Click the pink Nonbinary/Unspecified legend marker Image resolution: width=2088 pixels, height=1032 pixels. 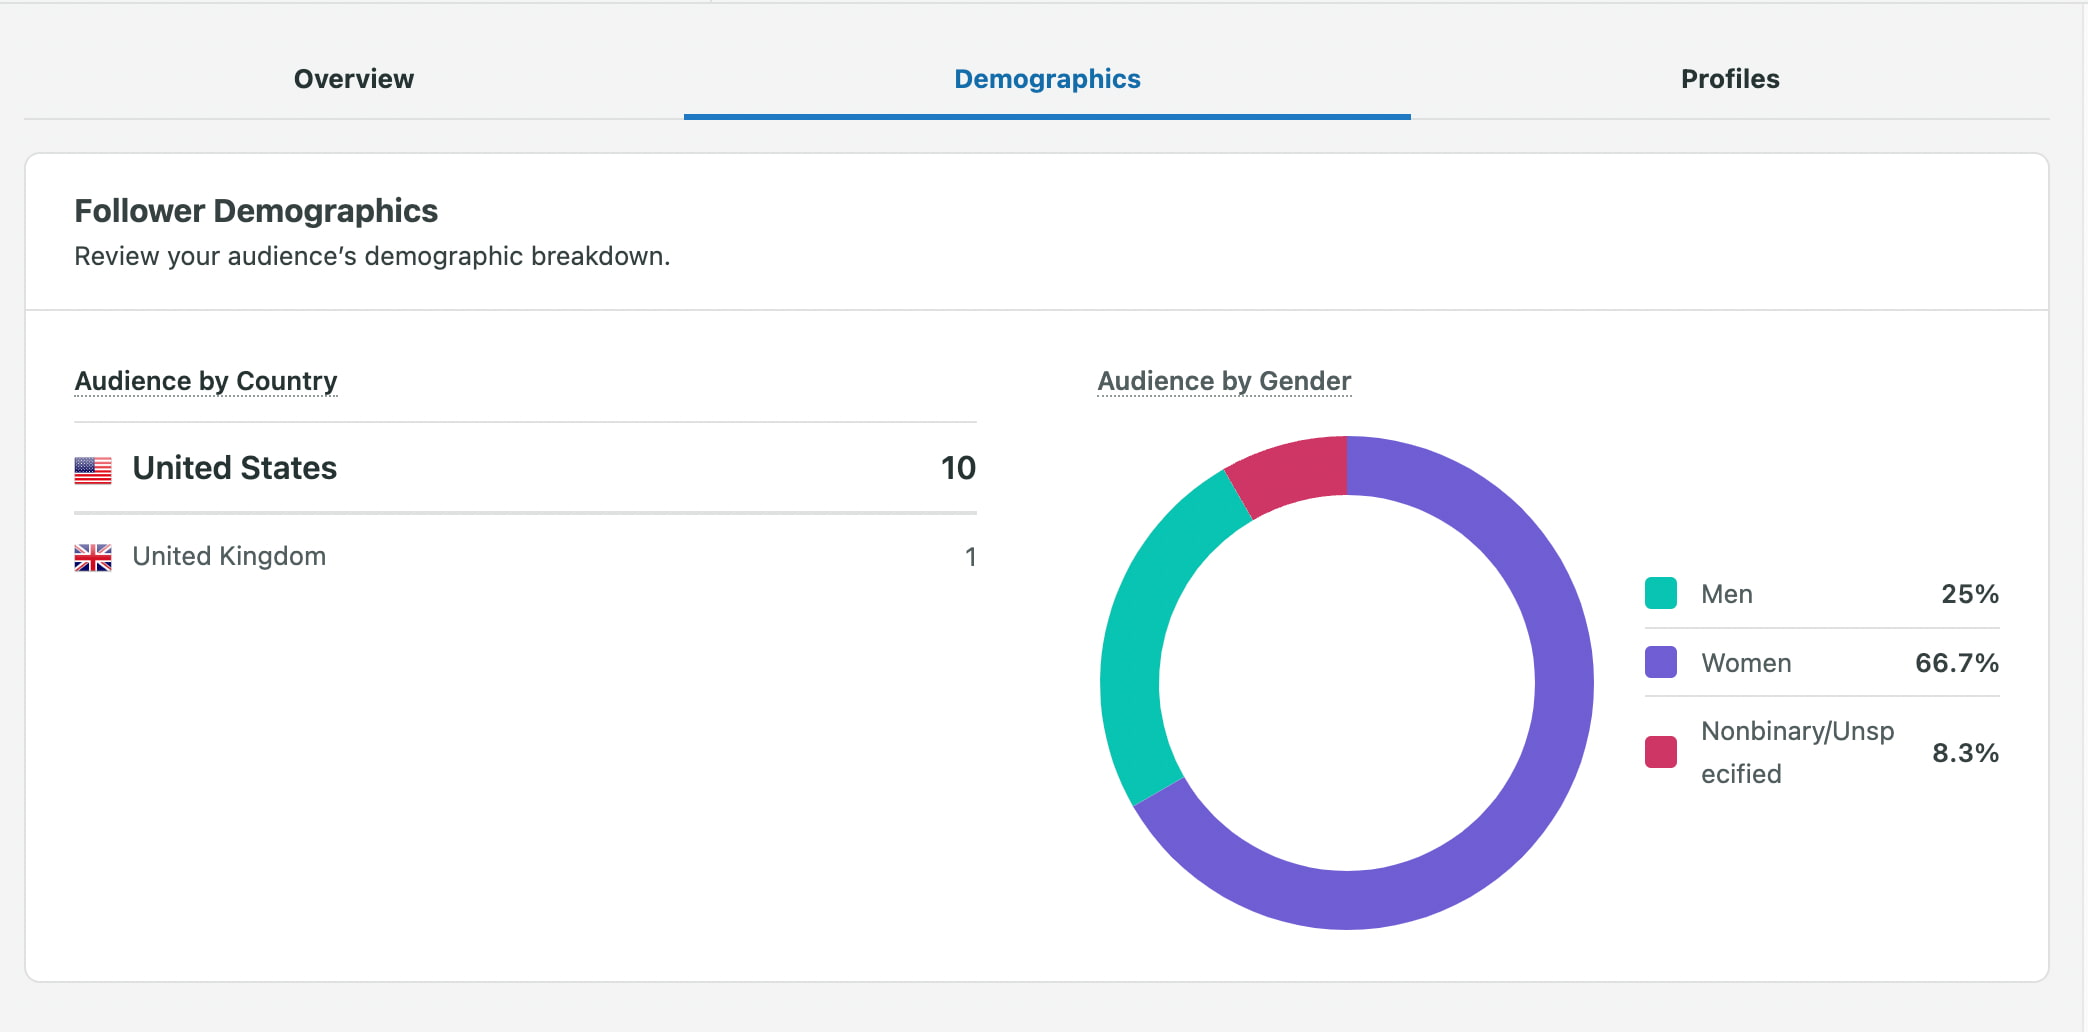[x=1659, y=751]
